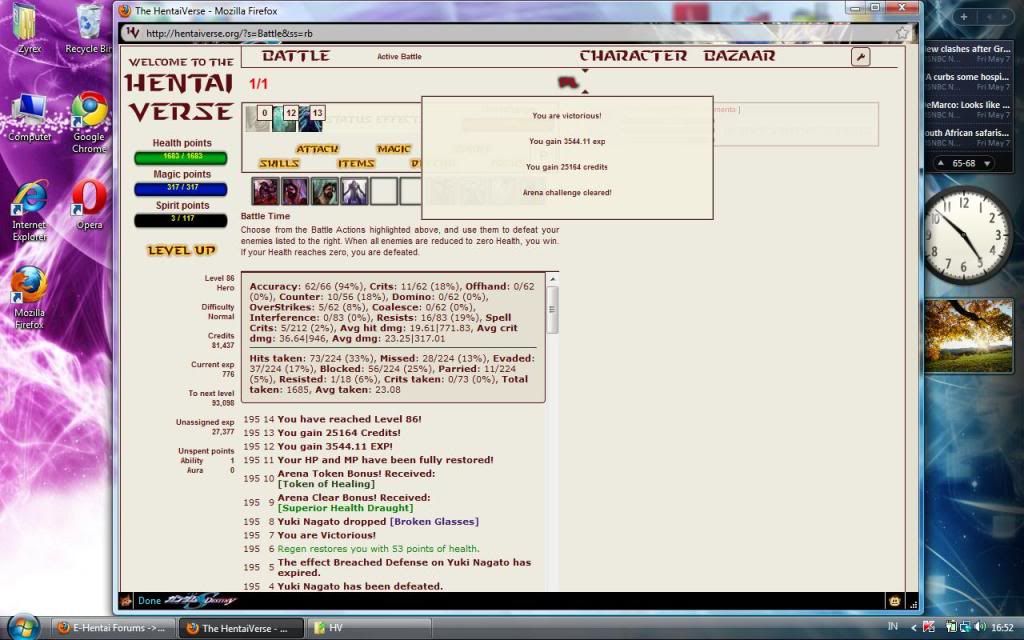
Task: Click the smiley icon in the Firefox status bar
Action: click(x=894, y=601)
